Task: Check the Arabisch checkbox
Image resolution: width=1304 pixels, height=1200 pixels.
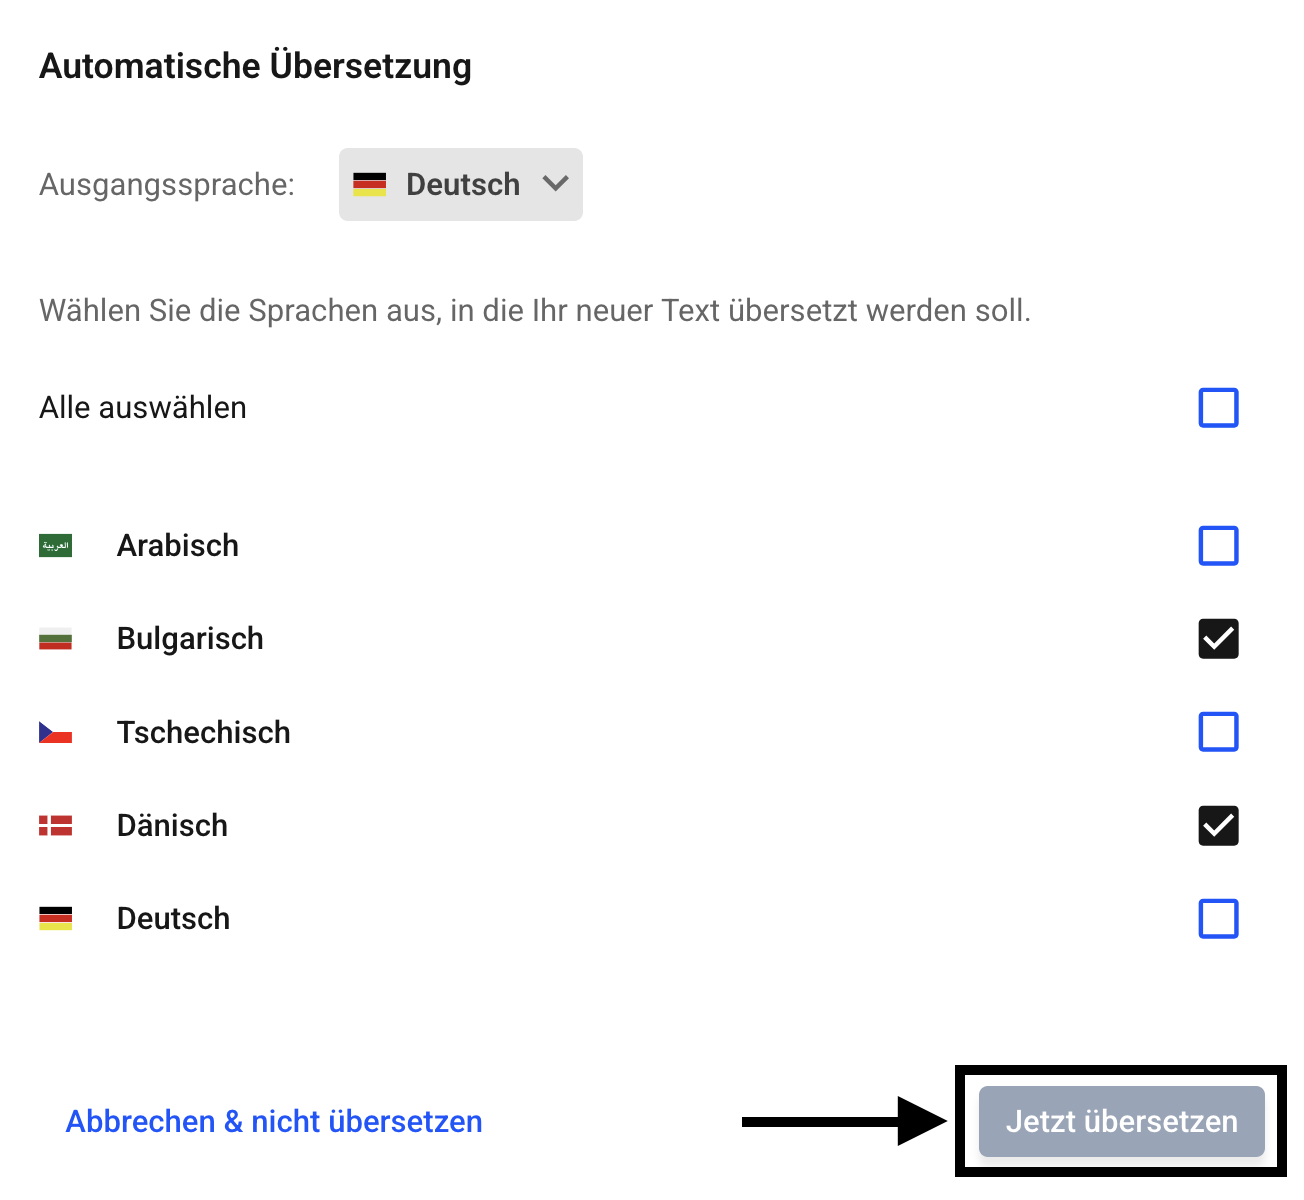Action: click(x=1218, y=546)
